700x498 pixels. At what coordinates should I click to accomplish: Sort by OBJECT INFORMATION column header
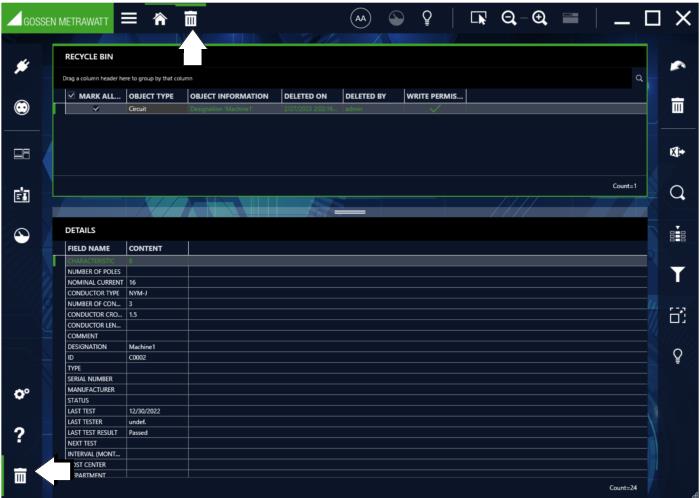click(235, 96)
